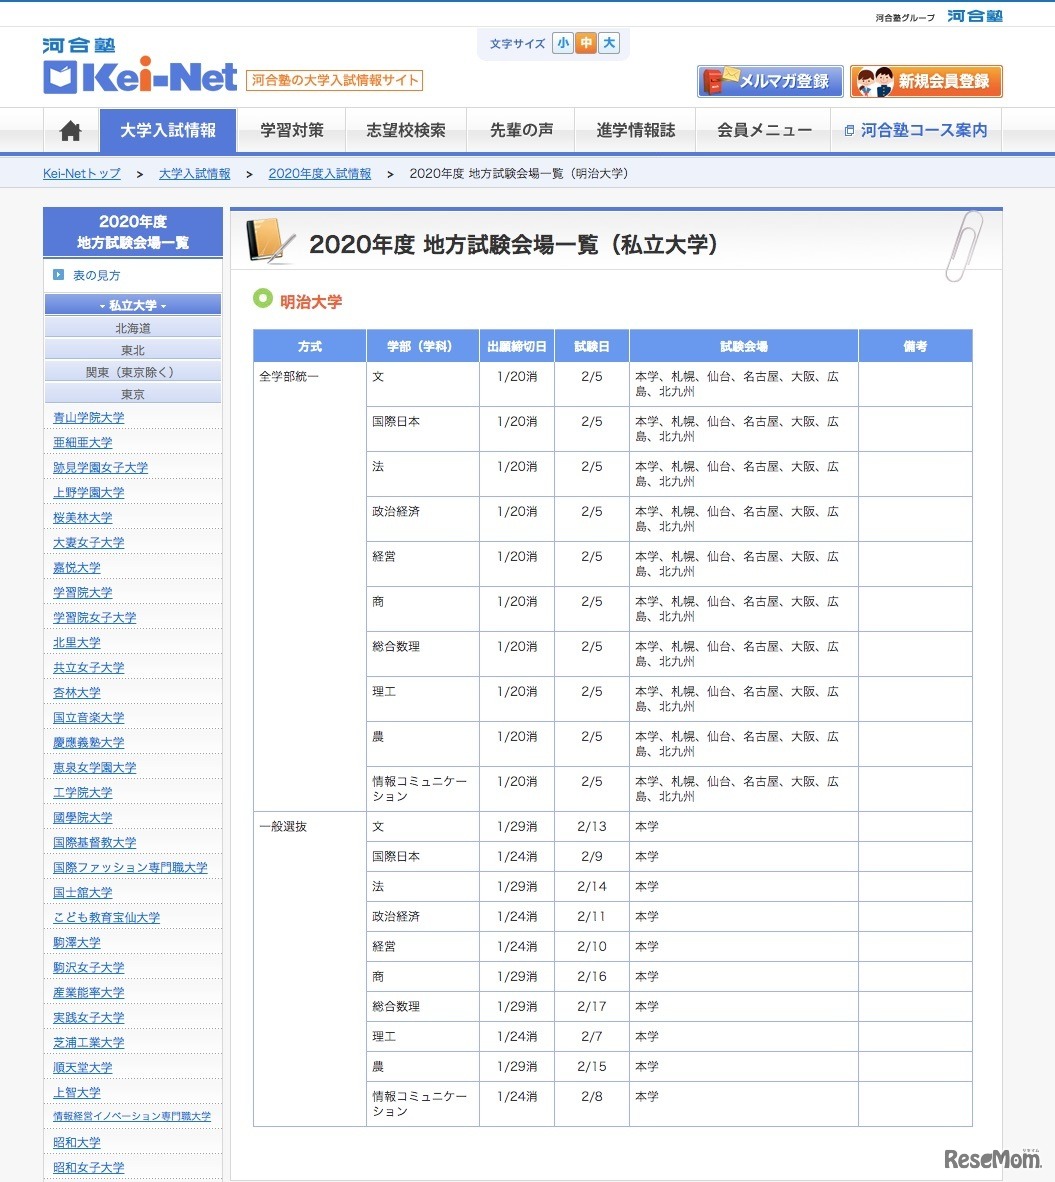Switch font size to 小
Viewport: 1055px width, 1182px height.
pos(563,43)
